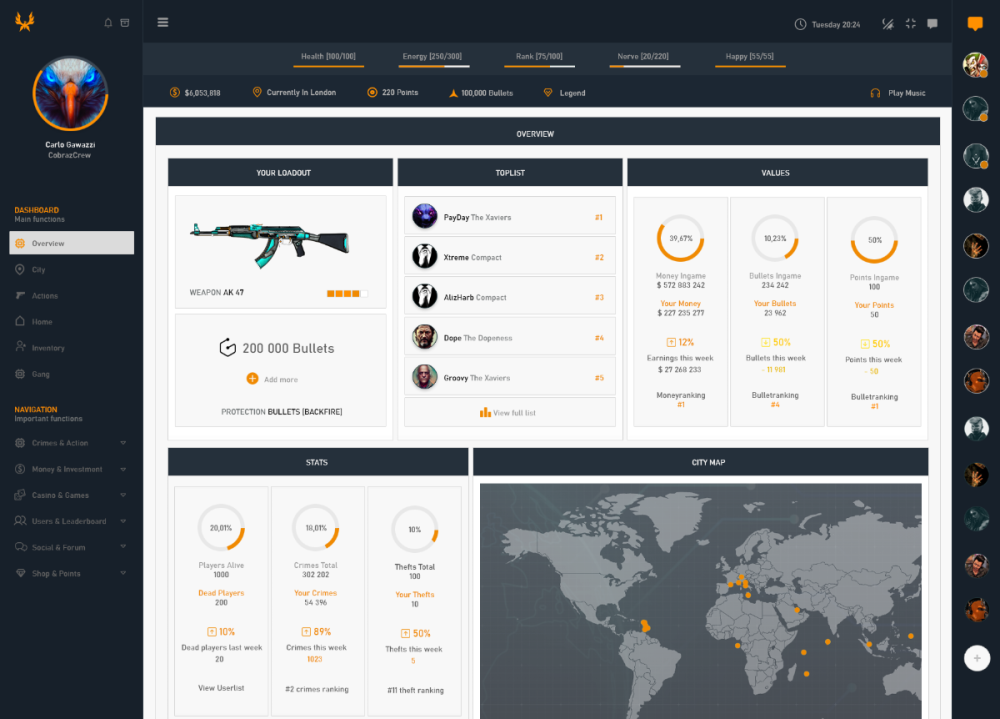Click the archive box icon beside the bell
Viewport: 1000px width, 719px height.
coord(125,23)
